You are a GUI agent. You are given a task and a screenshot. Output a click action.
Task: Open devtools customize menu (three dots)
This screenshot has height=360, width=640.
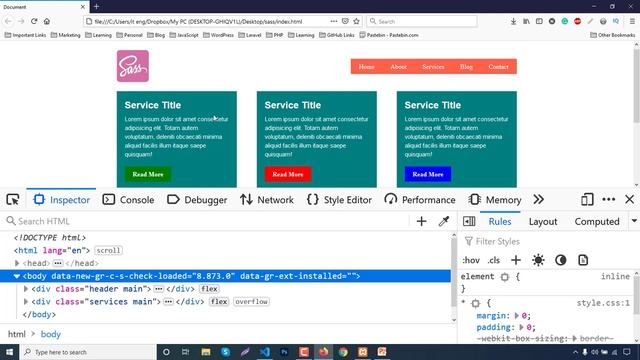click(609, 200)
